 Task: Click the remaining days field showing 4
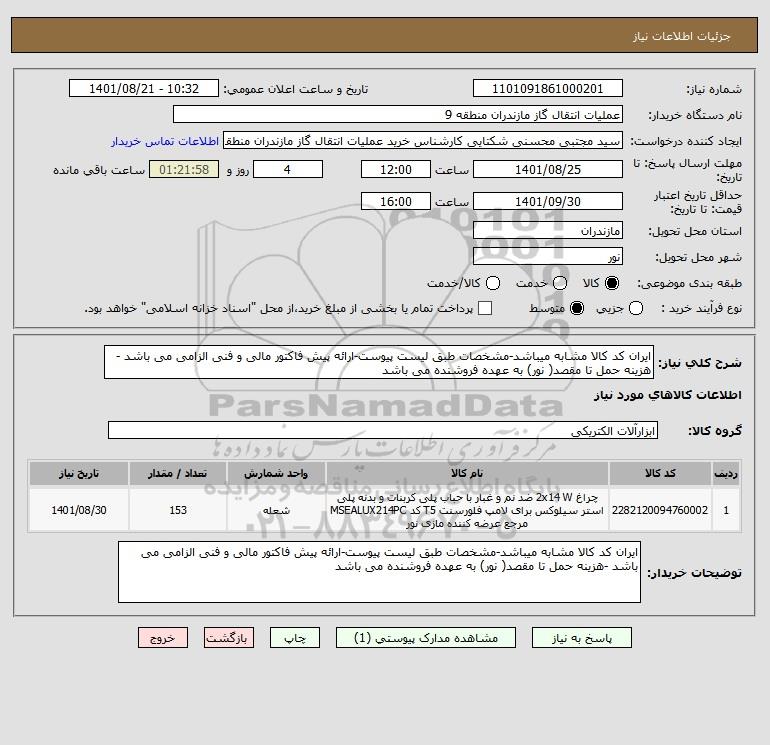[288, 170]
